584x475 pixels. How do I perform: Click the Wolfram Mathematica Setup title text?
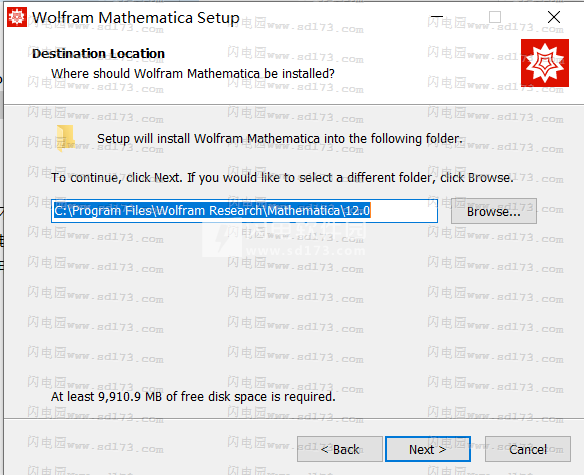click(x=136, y=18)
